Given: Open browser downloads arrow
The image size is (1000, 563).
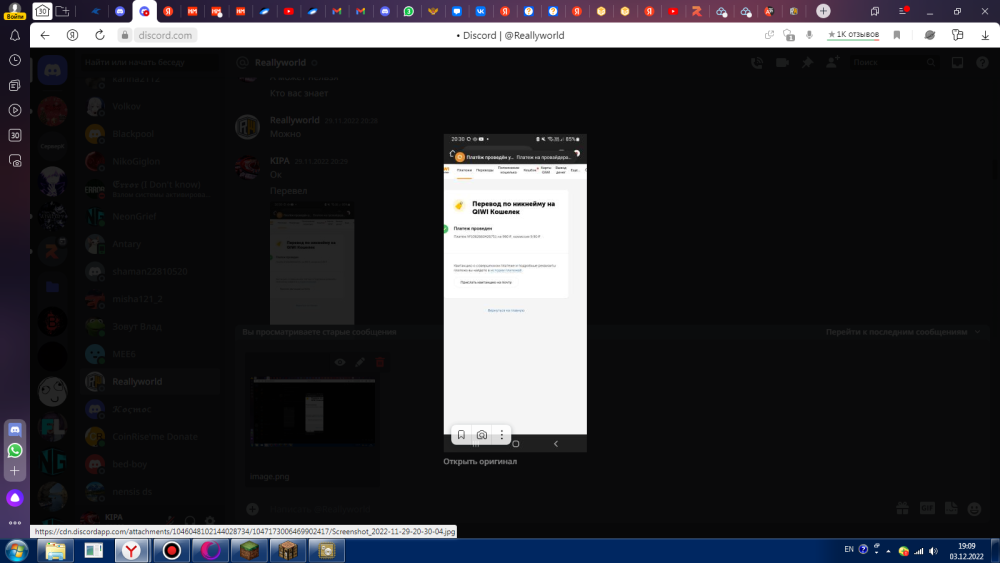Looking at the screenshot, I should [985, 35].
